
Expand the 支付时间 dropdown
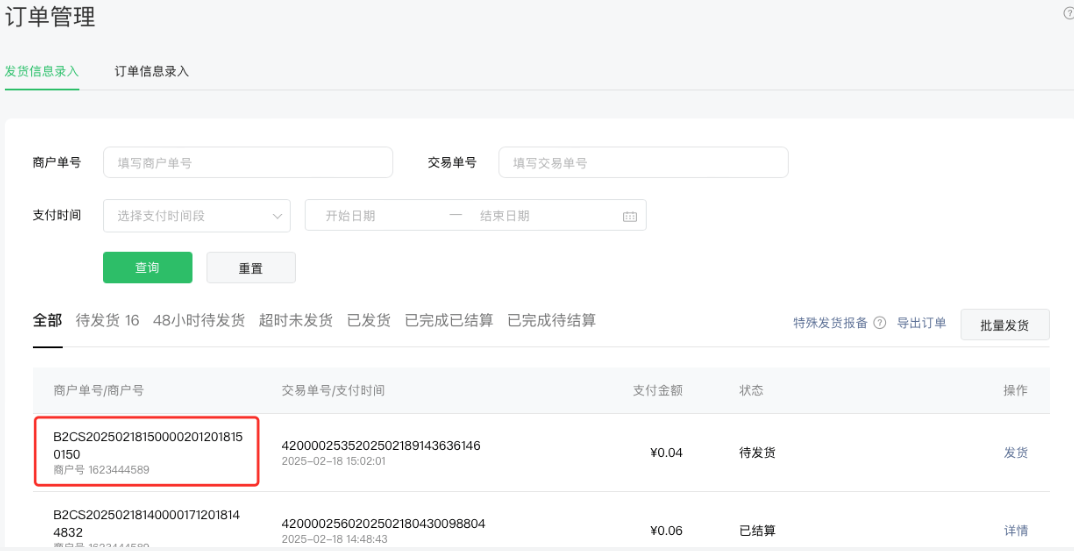pos(196,216)
